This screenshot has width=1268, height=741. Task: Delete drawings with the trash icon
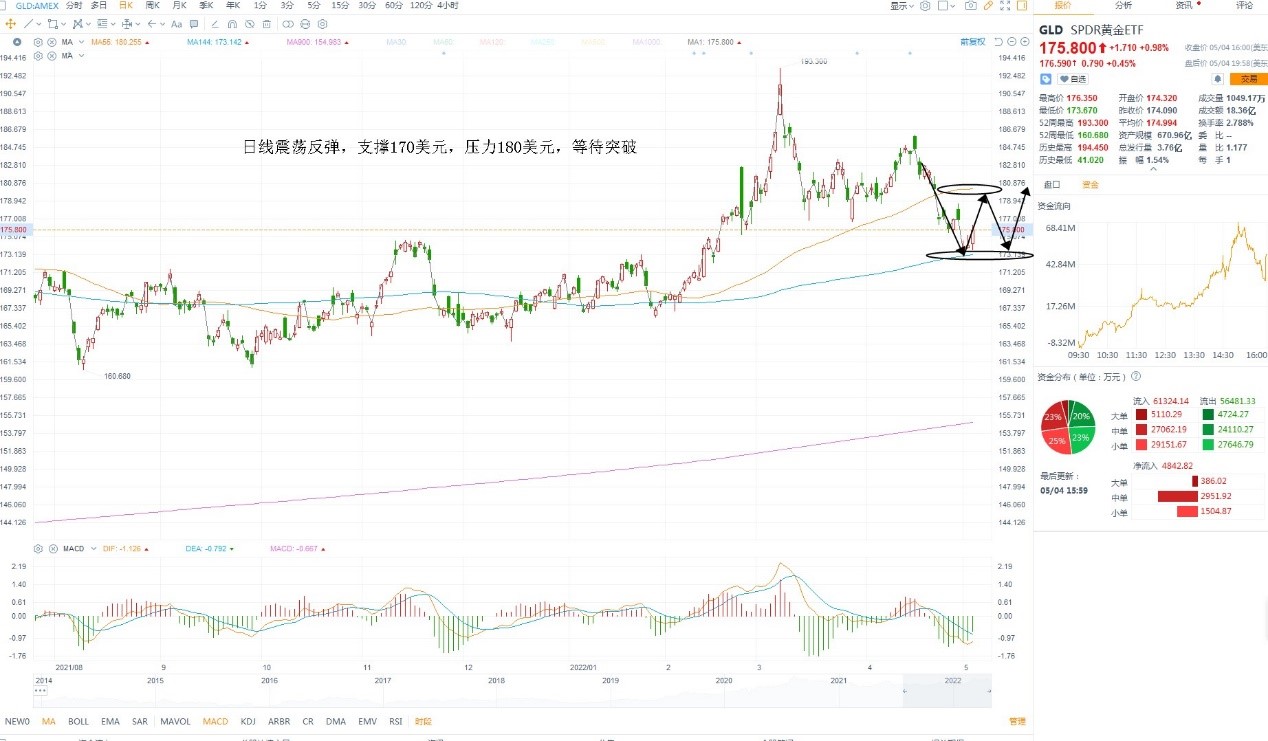pyautogui.click(x=266, y=24)
